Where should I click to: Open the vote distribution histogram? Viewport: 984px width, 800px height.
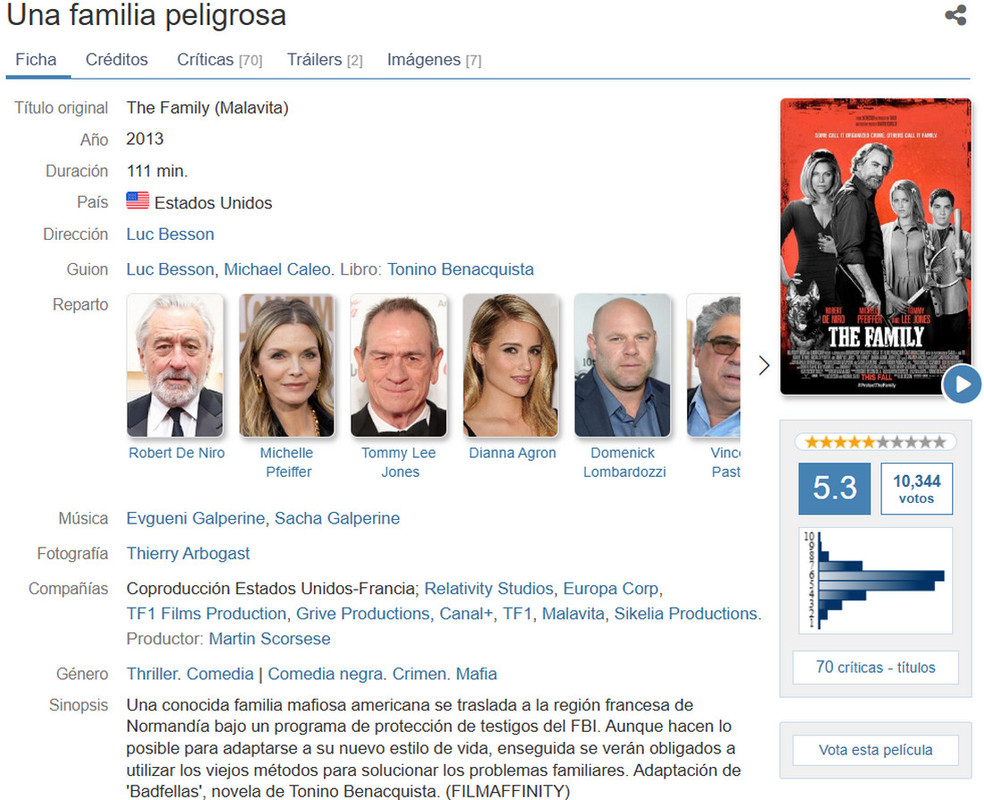pos(875,580)
